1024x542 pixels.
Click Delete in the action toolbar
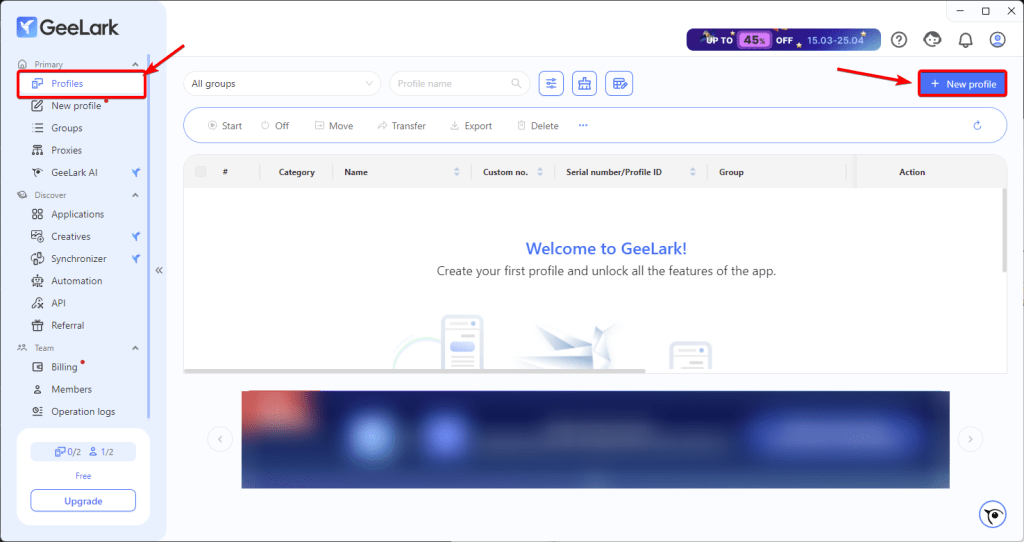point(537,125)
